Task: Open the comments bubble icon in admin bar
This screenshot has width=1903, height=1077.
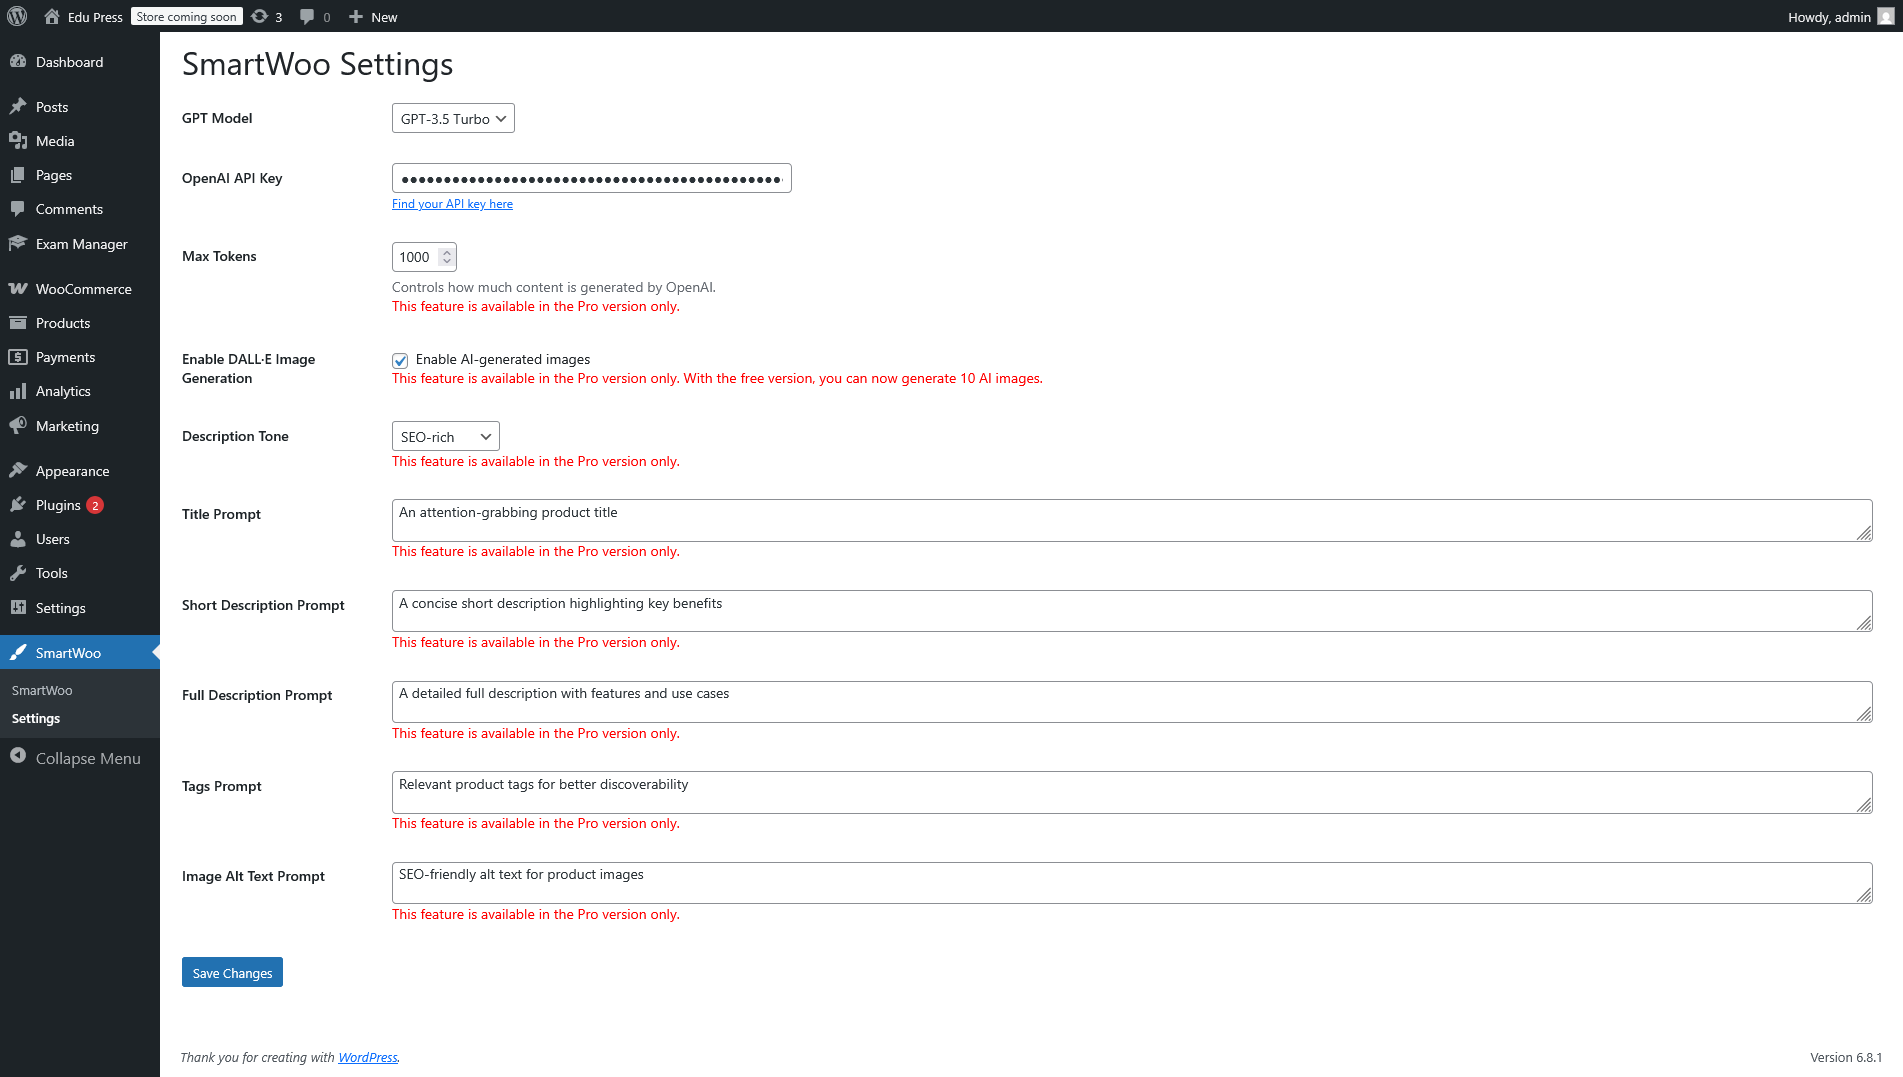Action: 307,16
